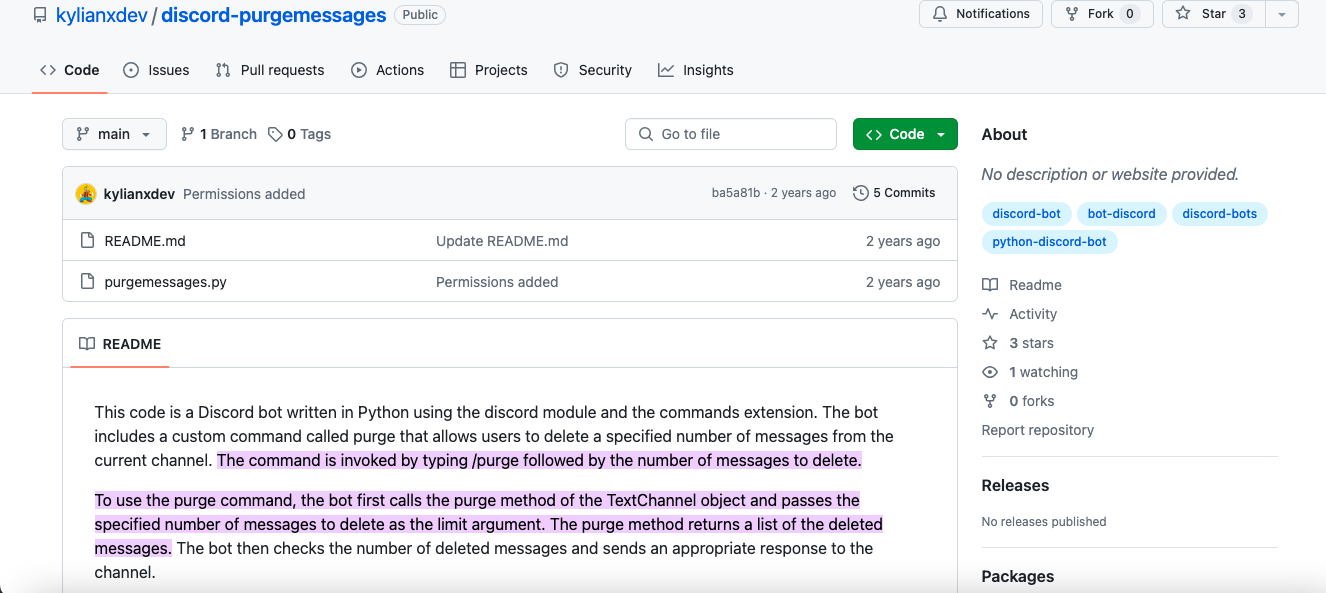
Task: Open the green Code dropdown button
Action: [905, 134]
